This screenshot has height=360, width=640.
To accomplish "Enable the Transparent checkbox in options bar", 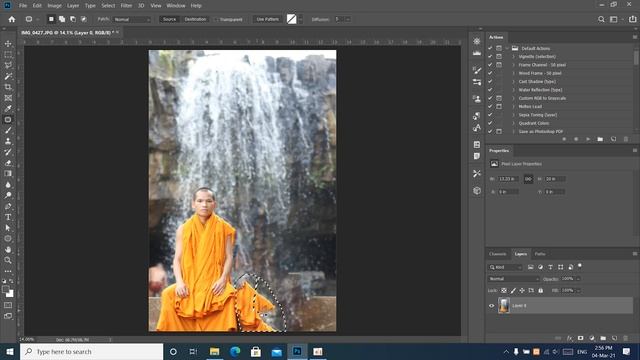I will [x=217, y=20].
